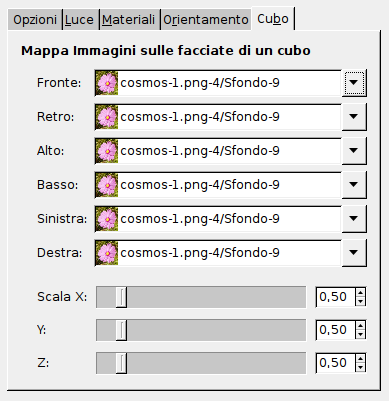Viewport: 389px width, 401px height.
Task: Open the Destra image dropdown arrow
Action: [x=354, y=253]
